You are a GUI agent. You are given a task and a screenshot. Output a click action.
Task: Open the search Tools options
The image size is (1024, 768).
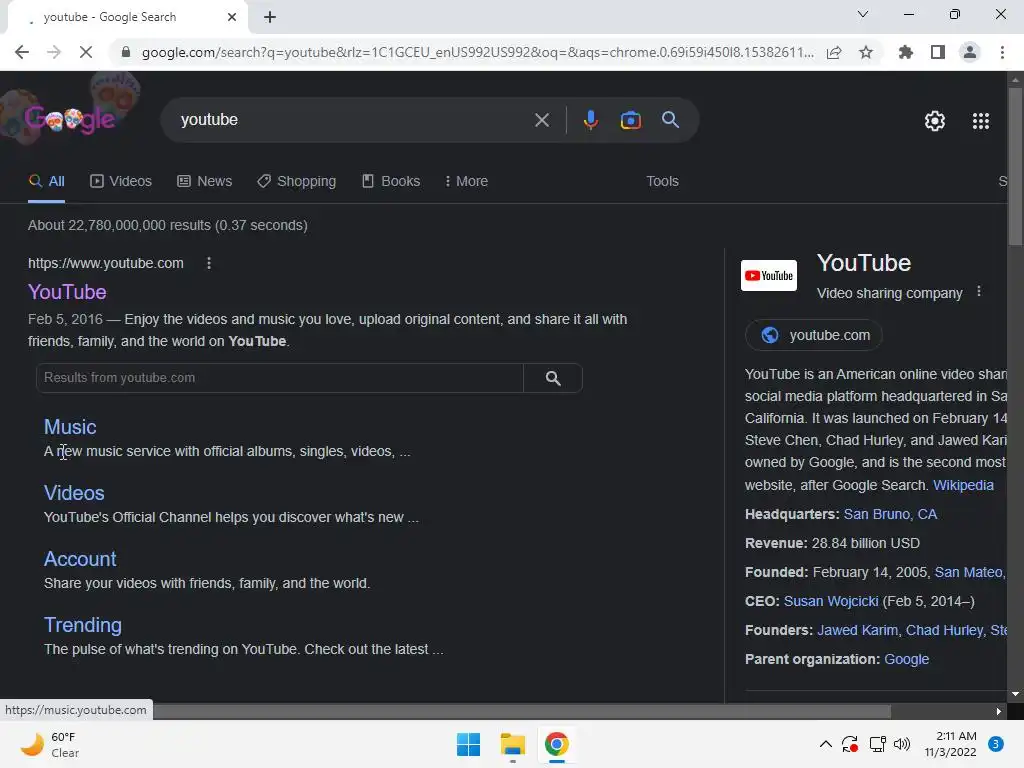click(x=662, y=181)
